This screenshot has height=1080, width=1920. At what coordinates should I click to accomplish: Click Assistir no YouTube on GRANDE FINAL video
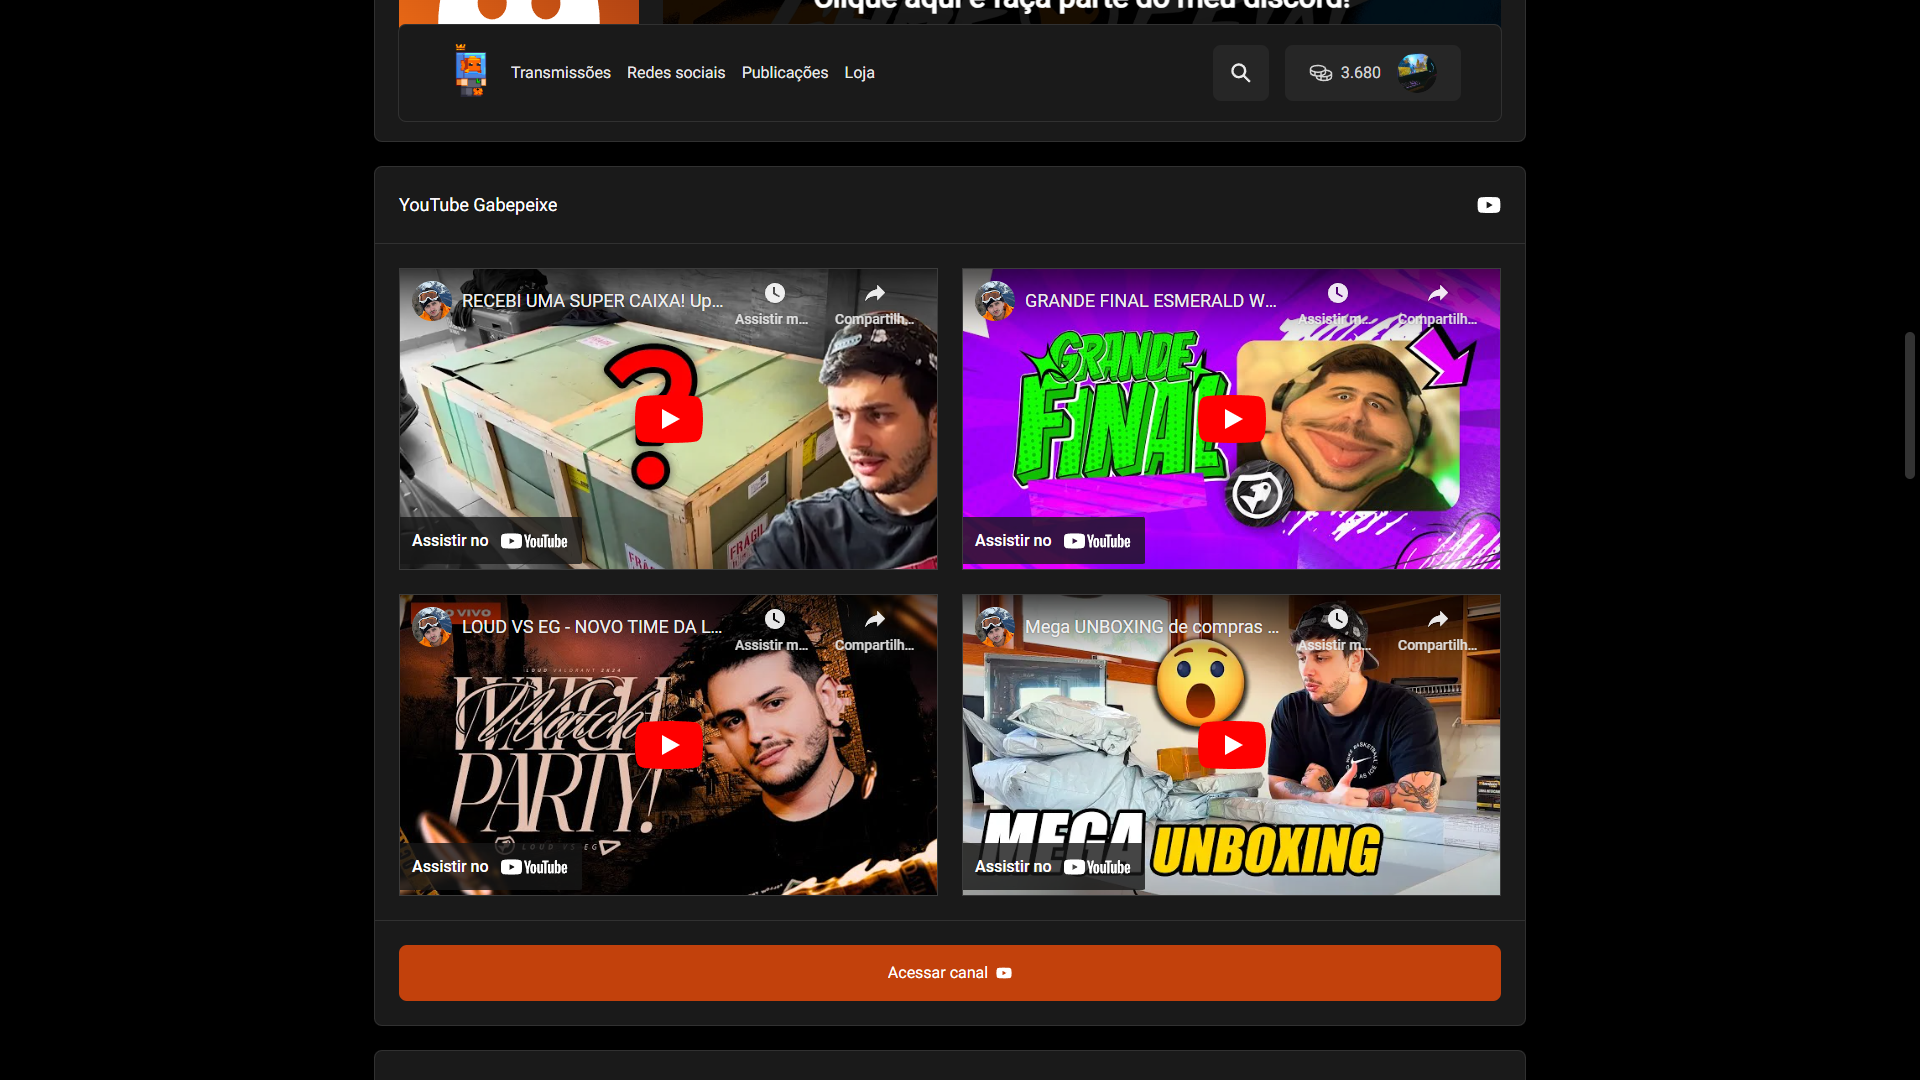click(1052, 541)
